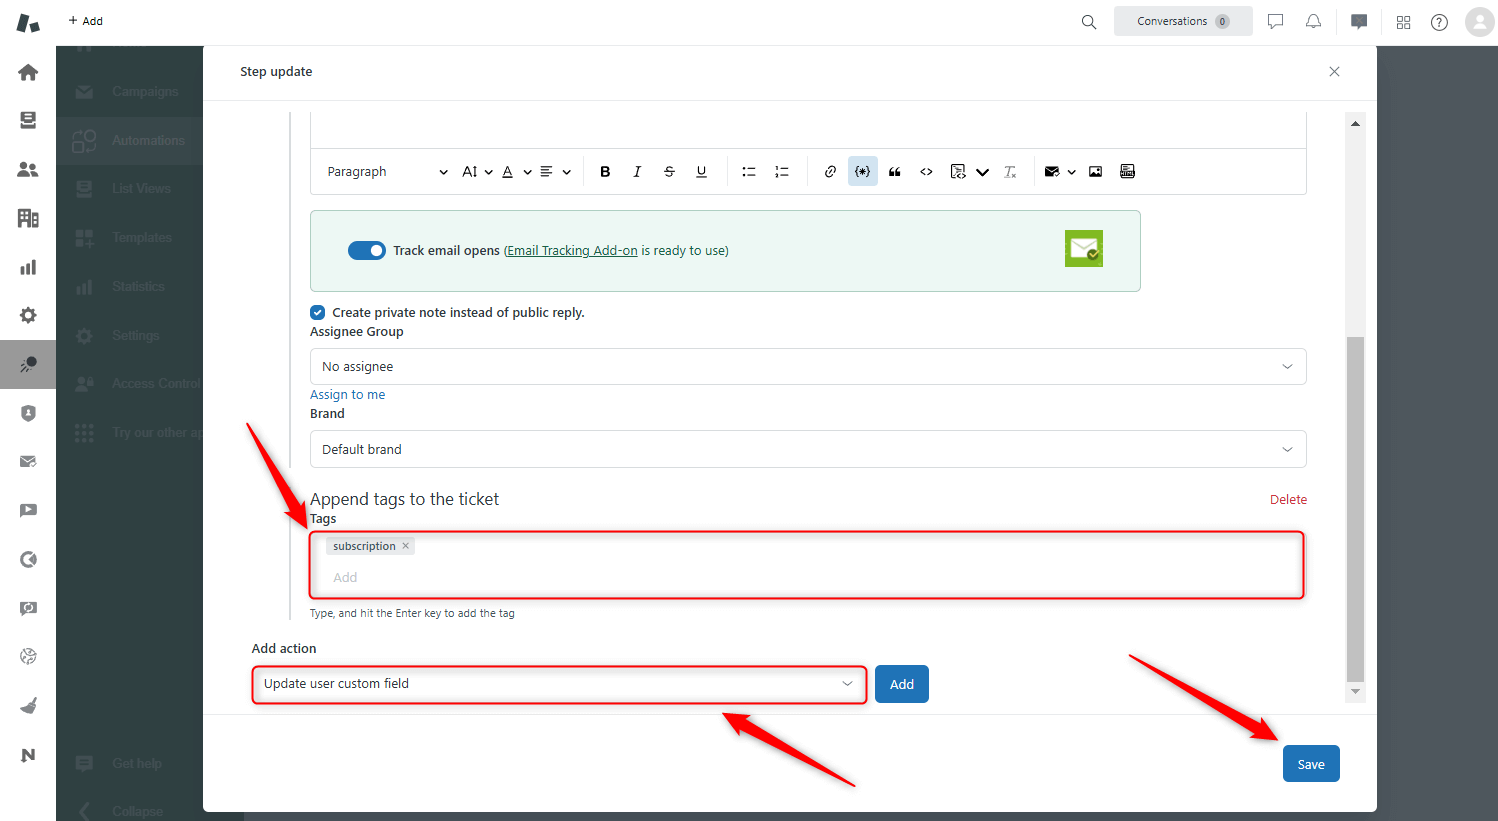Click the Add menu in top bar
The image size is (1498, 821).
86,21
